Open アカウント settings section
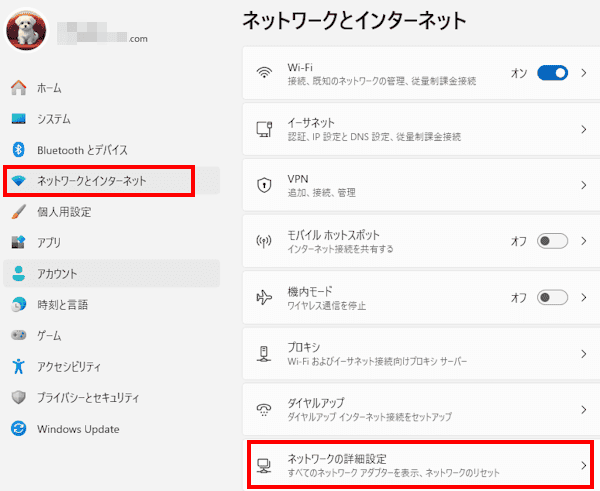The image size is (600, 491). [57, 274]
